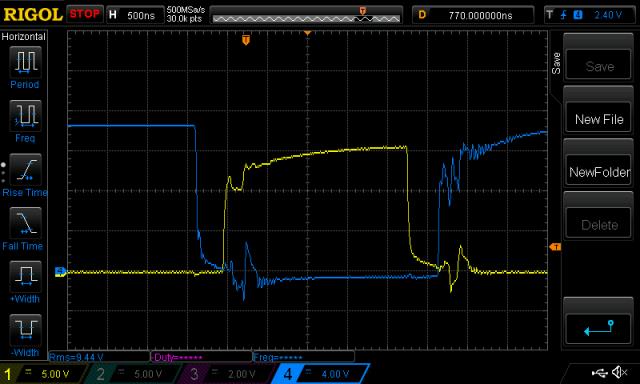The height and width of the screenshot is (384, 640).
Task: Click the back arrow return icon
Action: [598, 328]
